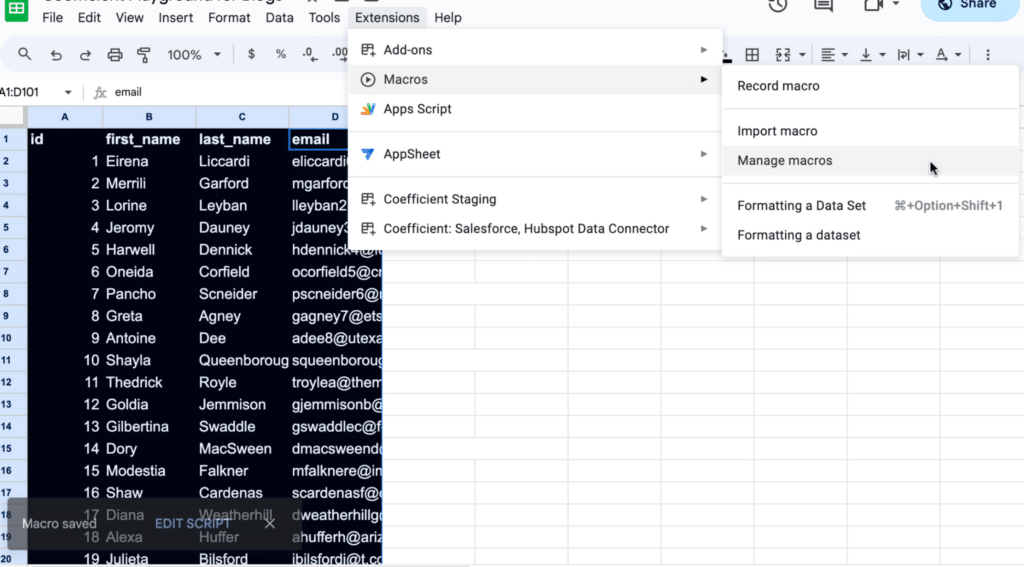Open the more toolbar options menu
Viewport: 1024px width, 567px height.
987,55
